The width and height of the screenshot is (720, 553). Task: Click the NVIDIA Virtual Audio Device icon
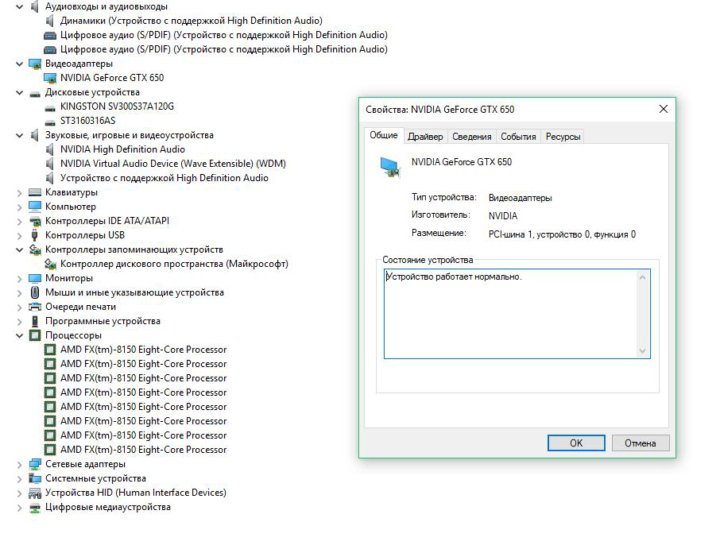(x=50, y=164)
